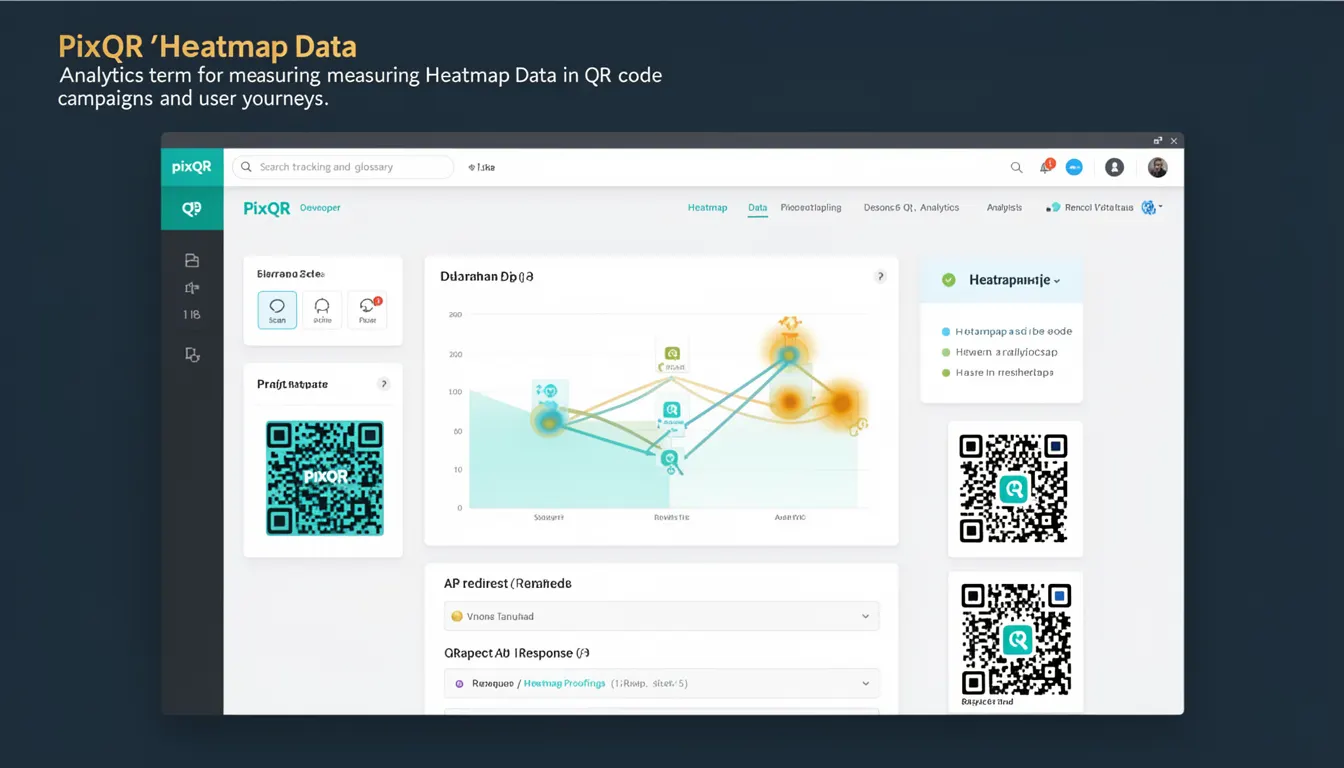Click the green checkmark icon in the right panel header
1344x768 pixels.
(948, 281)
